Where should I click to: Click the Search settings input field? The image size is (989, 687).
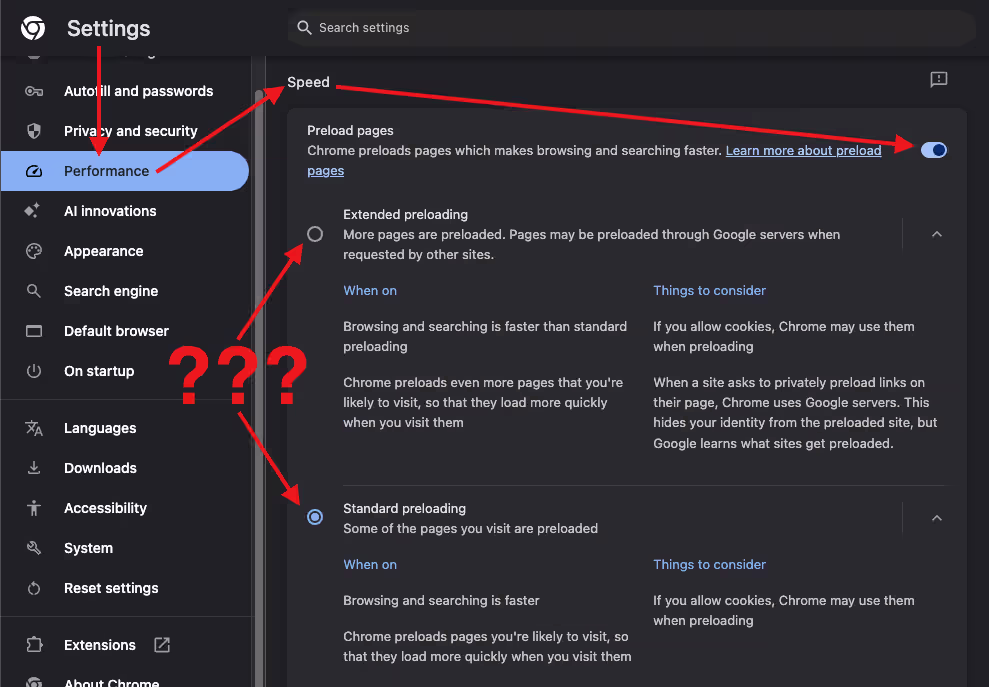630,28
